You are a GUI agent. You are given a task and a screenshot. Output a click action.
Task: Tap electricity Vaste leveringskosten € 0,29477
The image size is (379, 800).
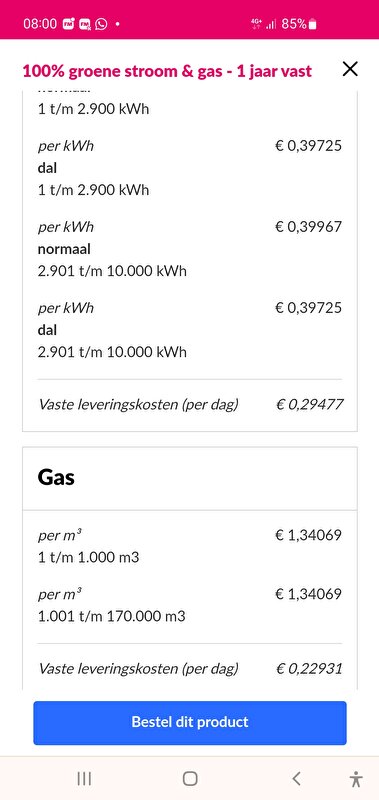click(x=309, y=405)
